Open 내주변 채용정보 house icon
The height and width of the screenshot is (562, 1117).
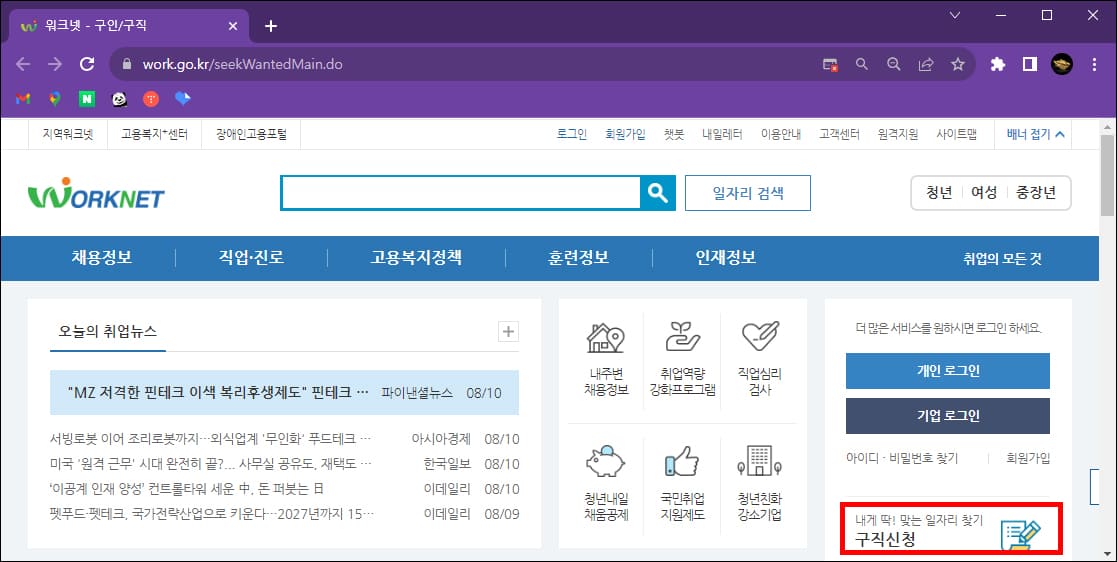606,338
